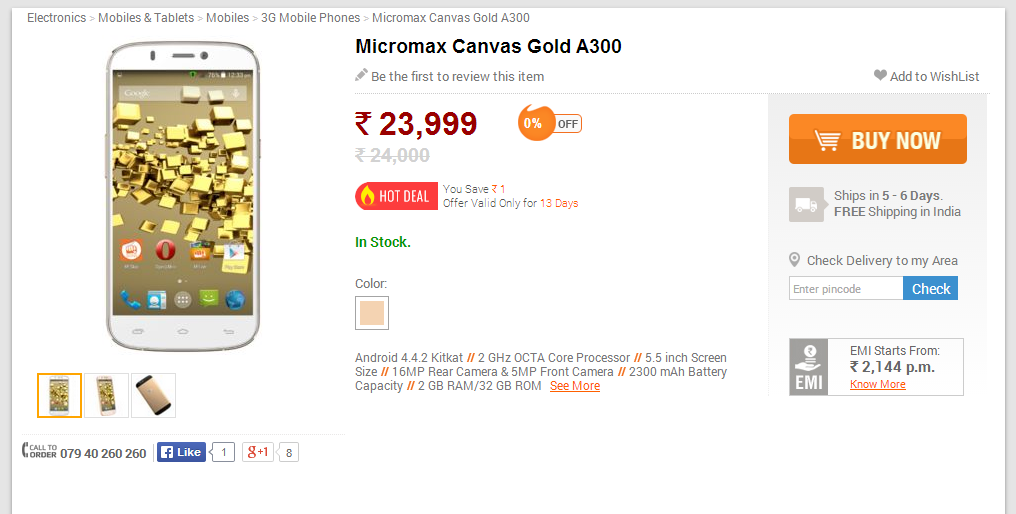
Task: Select the gold color swatch
Action: click(x=372, y=313)
